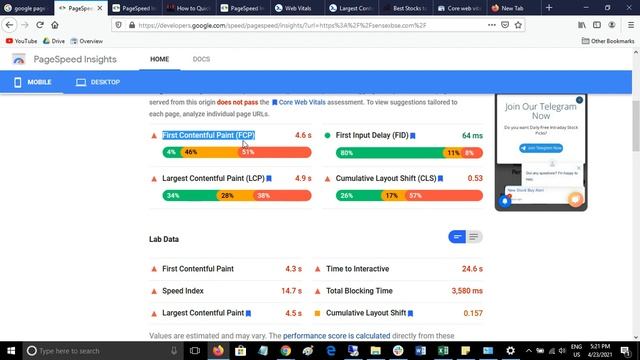This screenshot has width=640, height=360.
Task: Follow the performance score is calculated link
Action: [x=336, y=336]
